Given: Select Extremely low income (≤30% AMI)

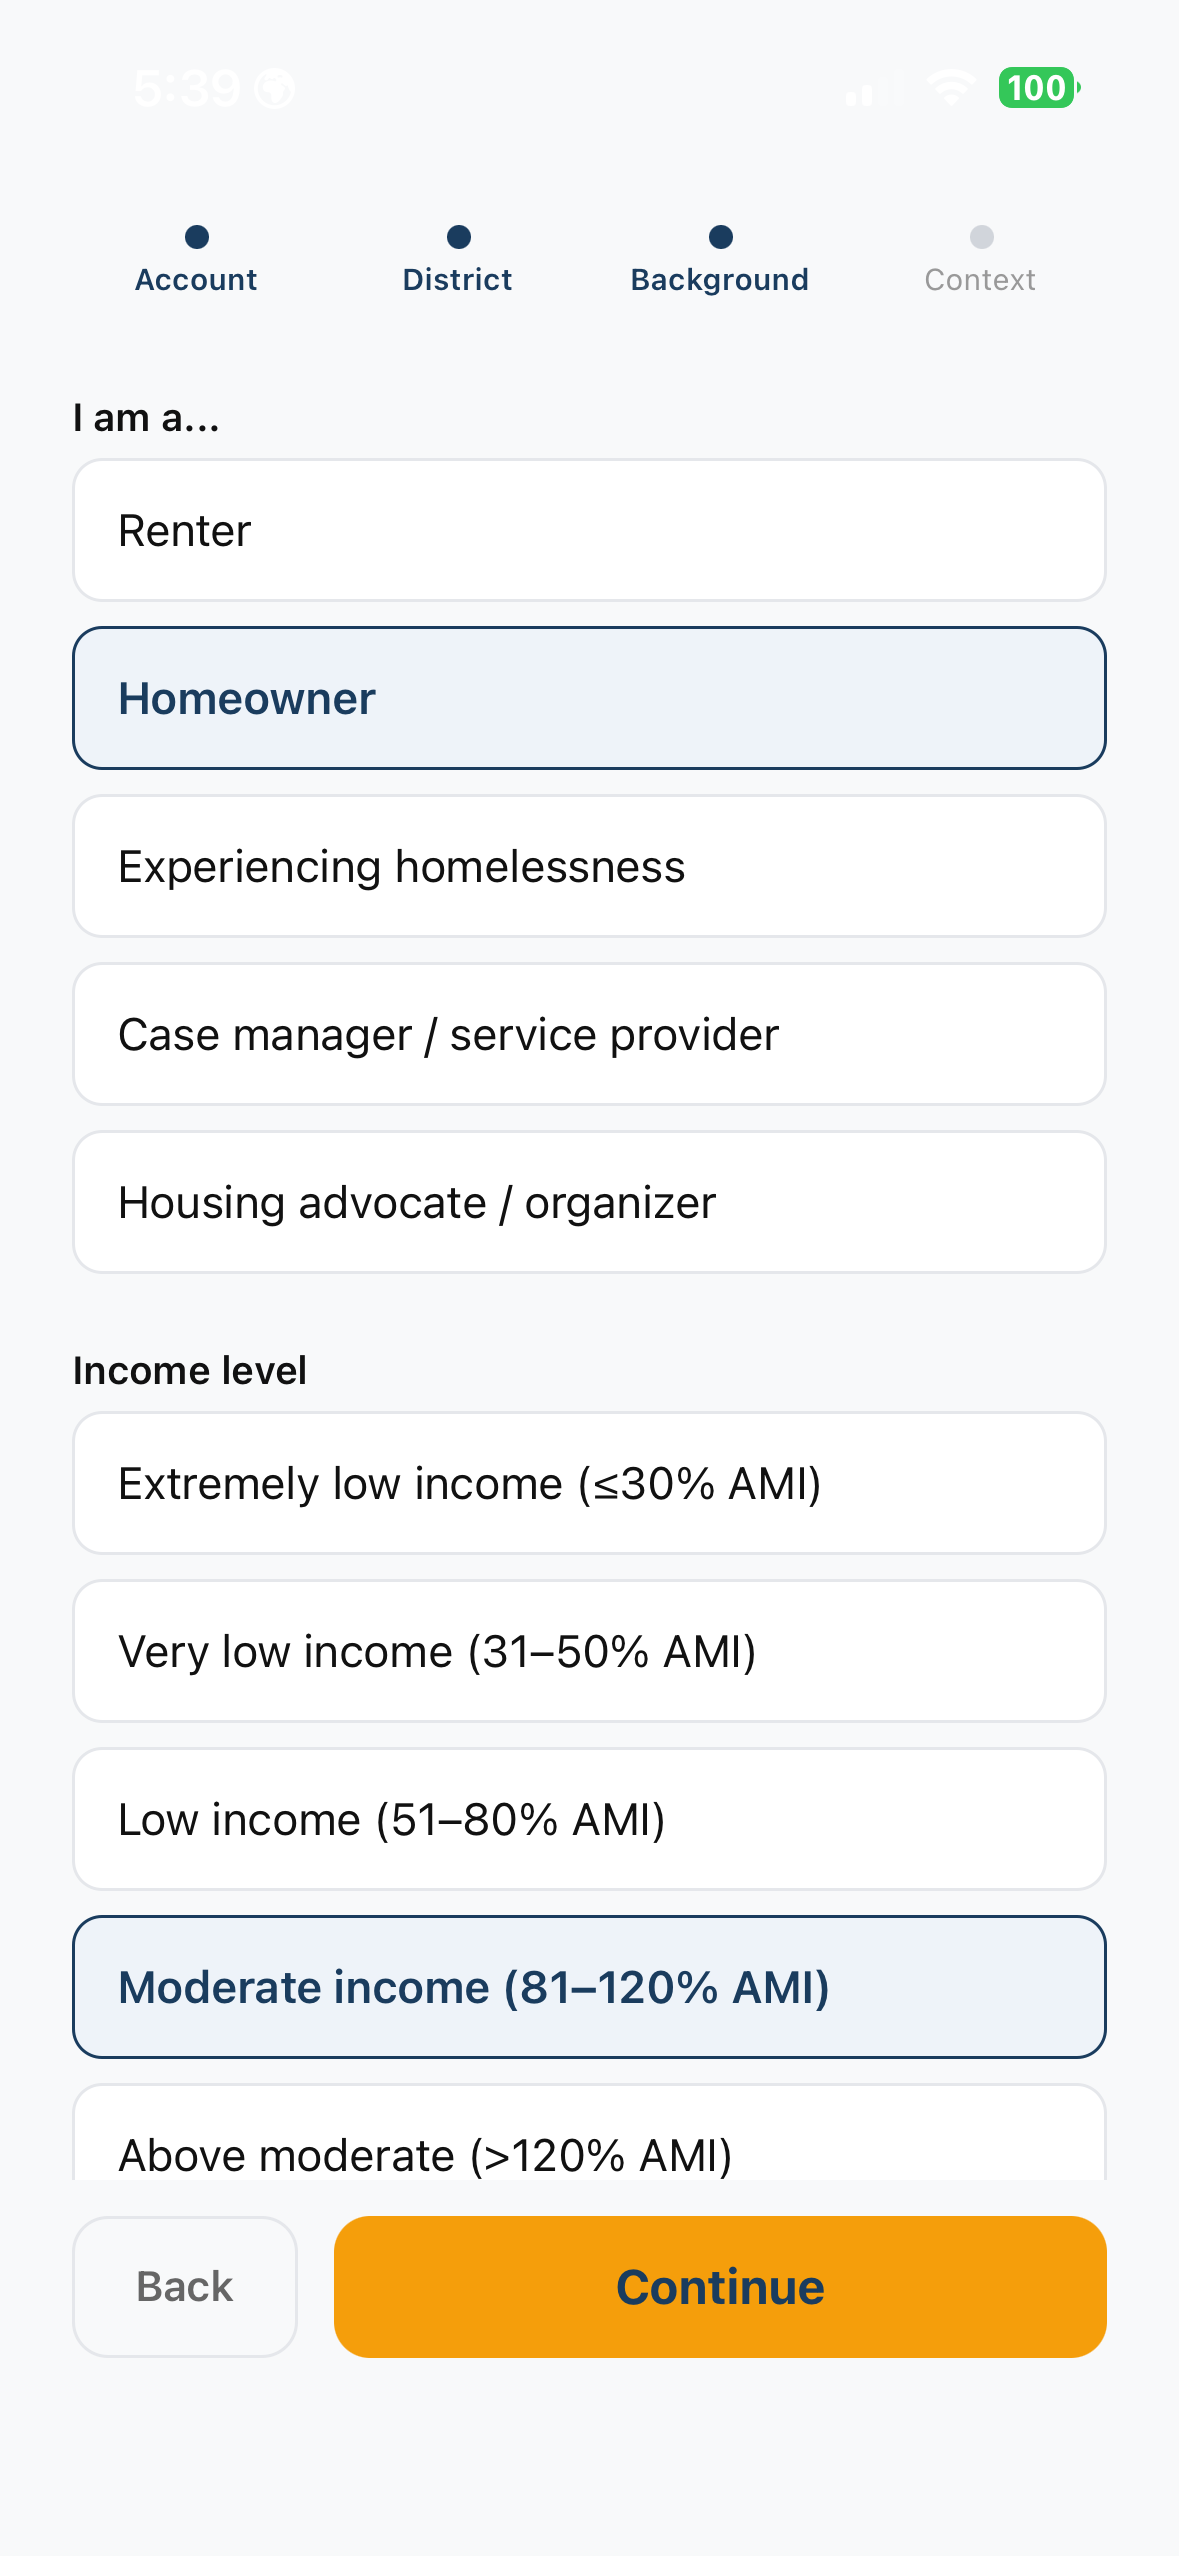Looking at the screenshot, I should point(589,1483).
